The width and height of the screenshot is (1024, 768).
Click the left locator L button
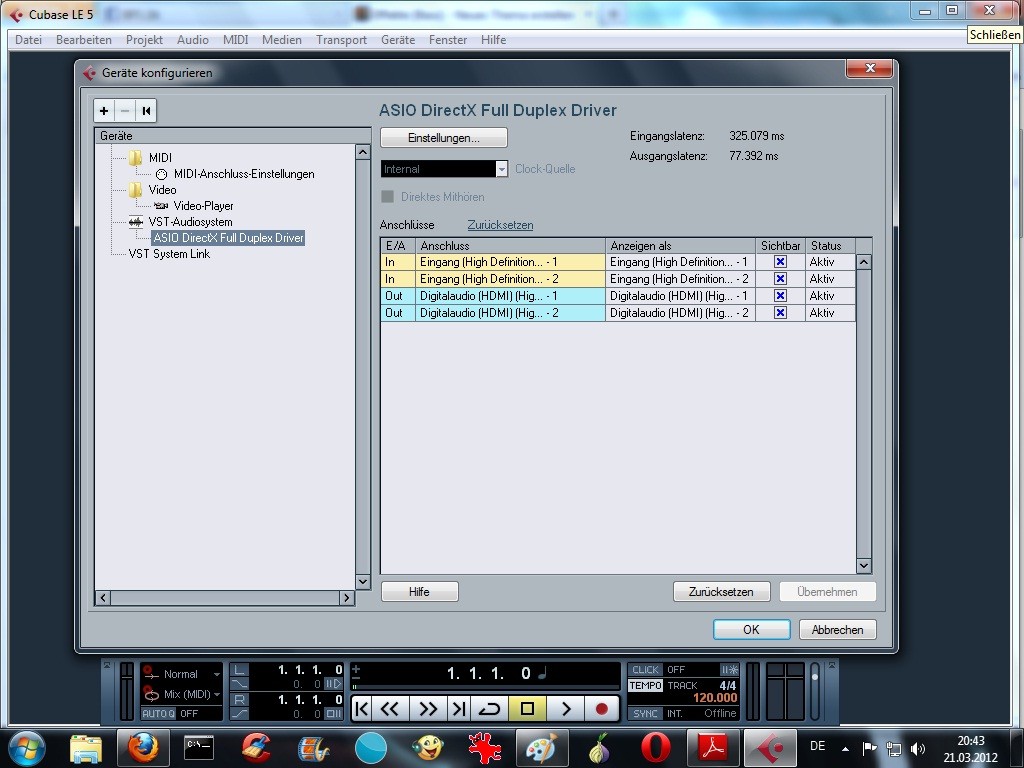[240, 669]
